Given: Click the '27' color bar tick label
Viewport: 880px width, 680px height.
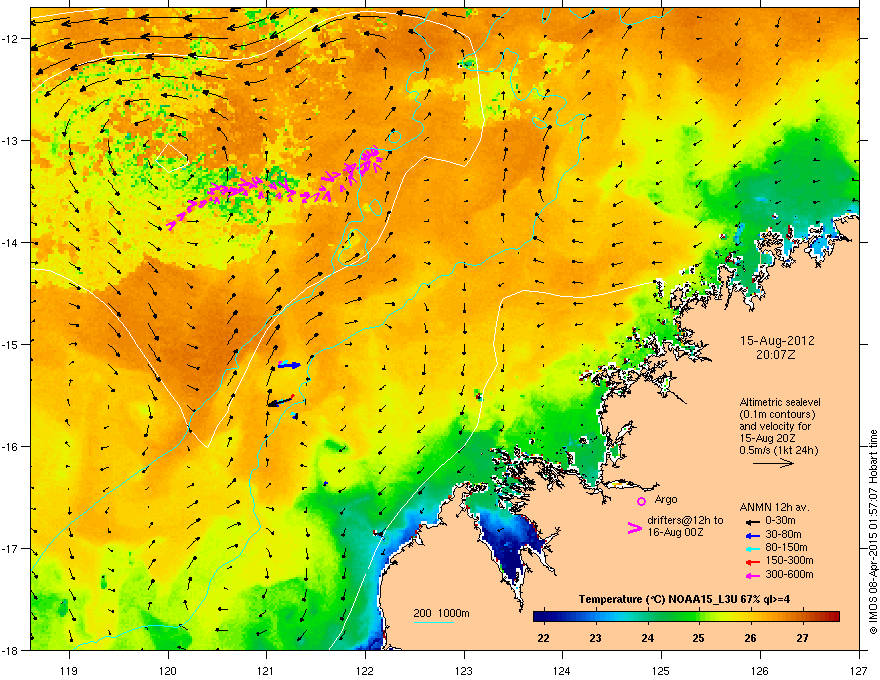Looking at the screenshot, I should pos(803,638).
